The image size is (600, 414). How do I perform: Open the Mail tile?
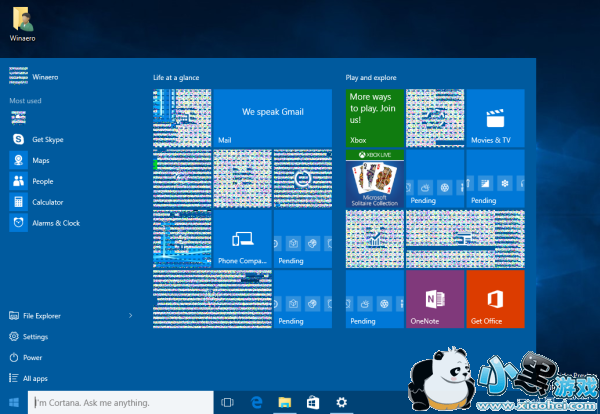pos(273,118)
